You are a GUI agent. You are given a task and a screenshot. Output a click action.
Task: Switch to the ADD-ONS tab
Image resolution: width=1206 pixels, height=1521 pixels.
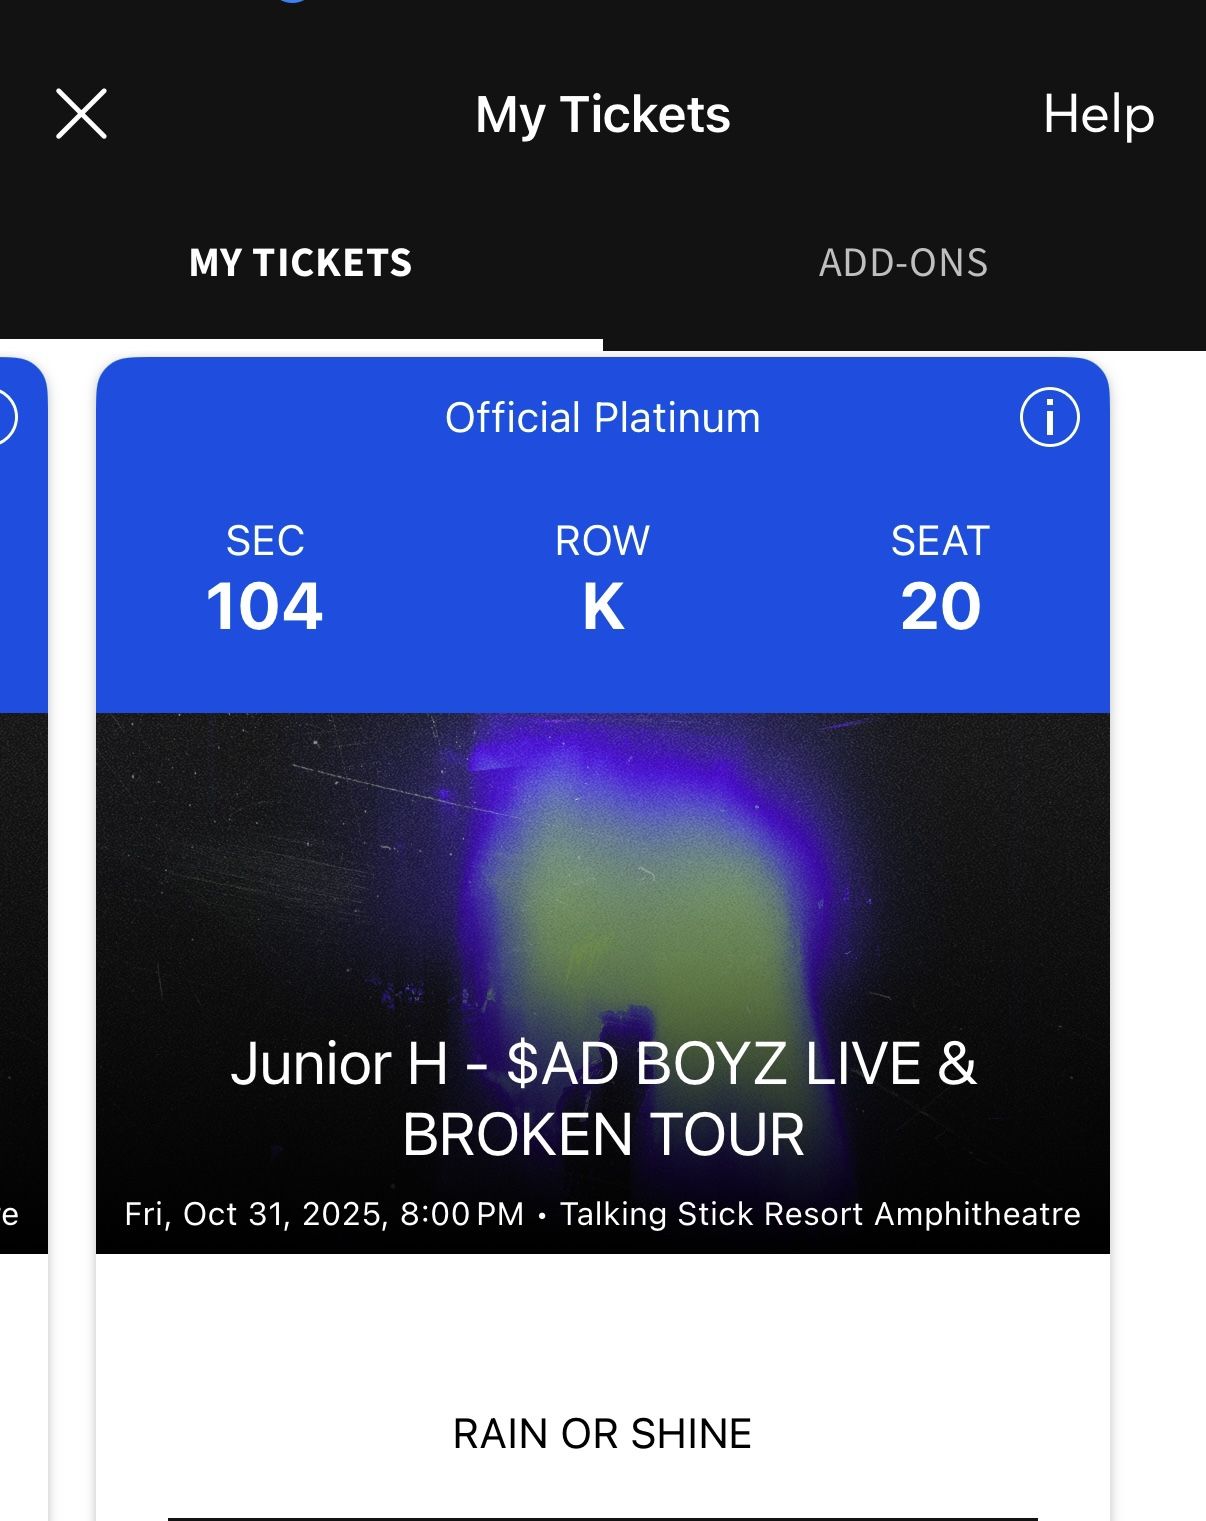(x=903, y=263)
